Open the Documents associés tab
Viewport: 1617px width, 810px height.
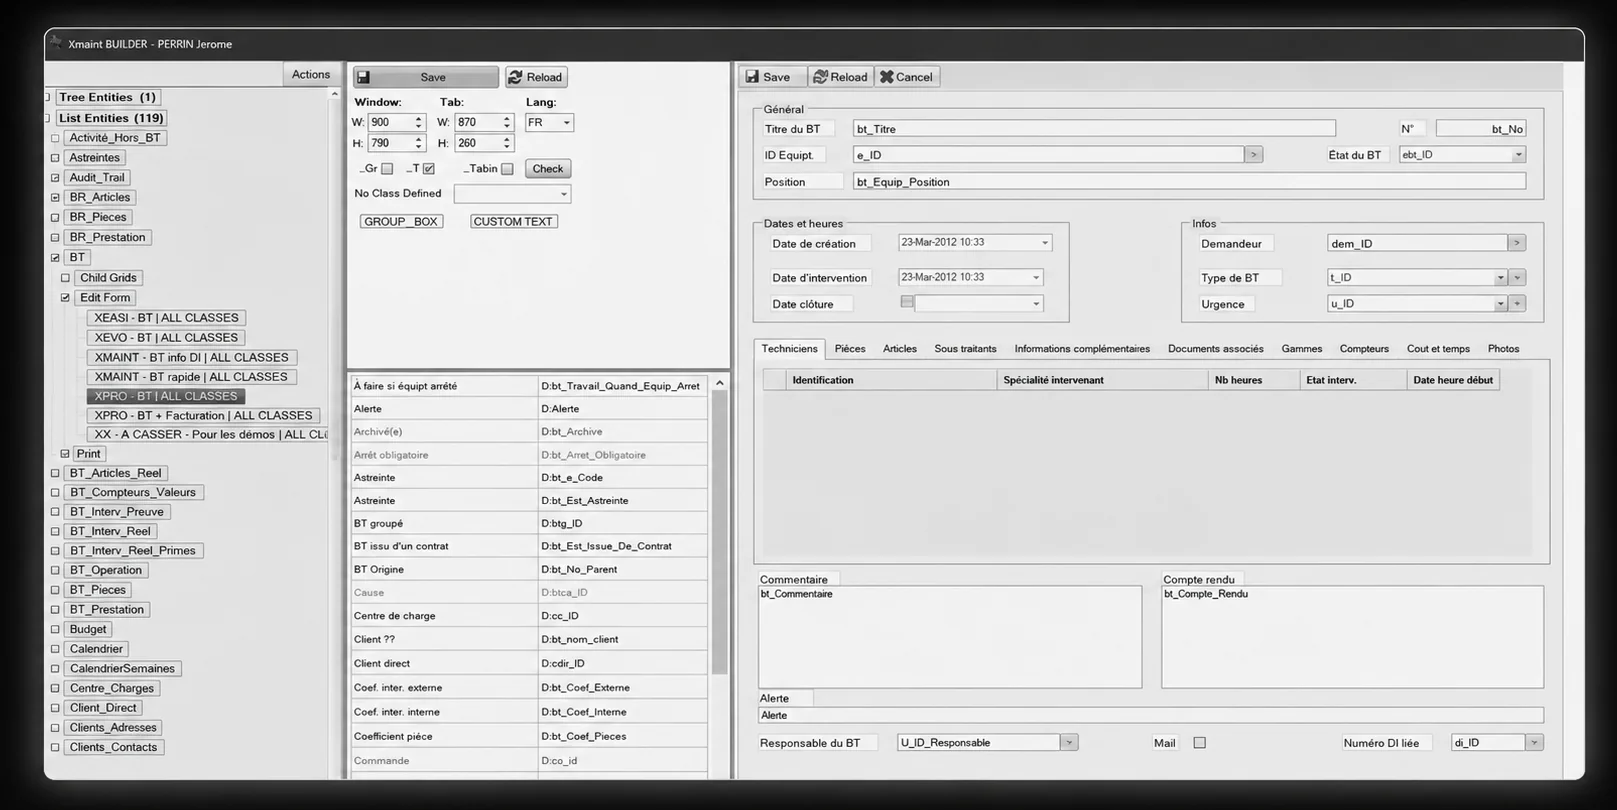(1215, 349)
